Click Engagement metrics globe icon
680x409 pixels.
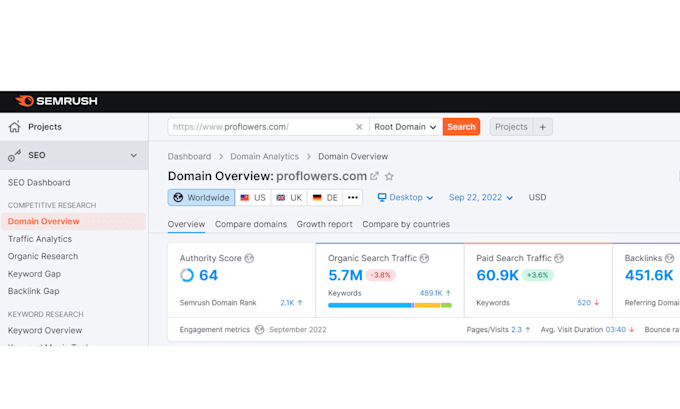tap(259, 330)
